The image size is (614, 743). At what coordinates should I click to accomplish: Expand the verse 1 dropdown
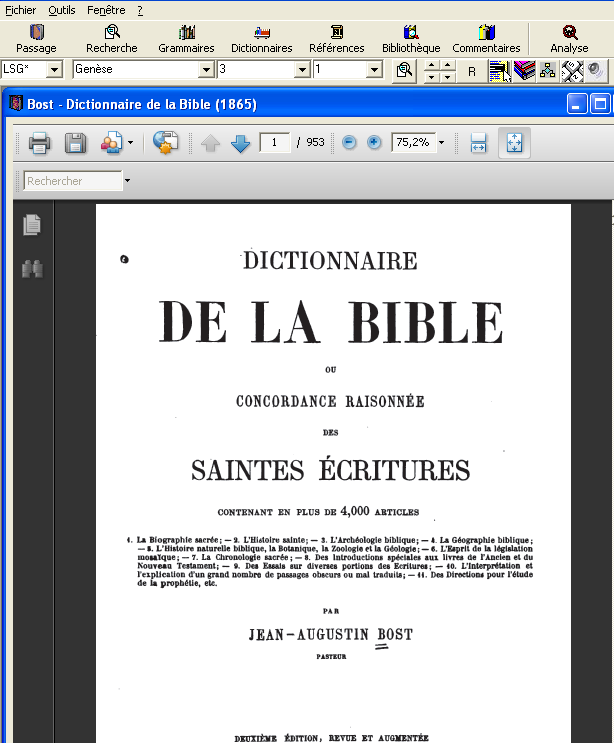374,70
